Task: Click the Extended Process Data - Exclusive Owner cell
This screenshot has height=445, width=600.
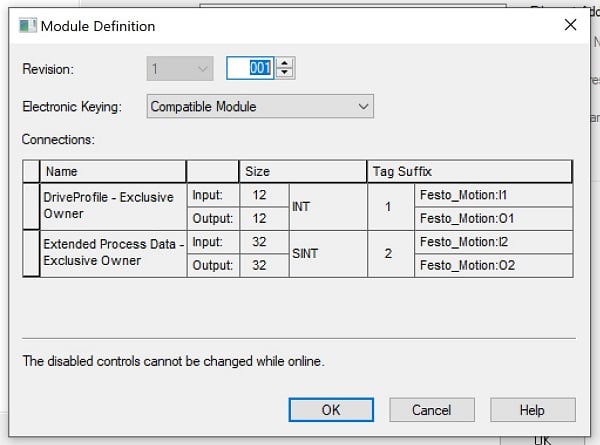Action: [113, 253]
